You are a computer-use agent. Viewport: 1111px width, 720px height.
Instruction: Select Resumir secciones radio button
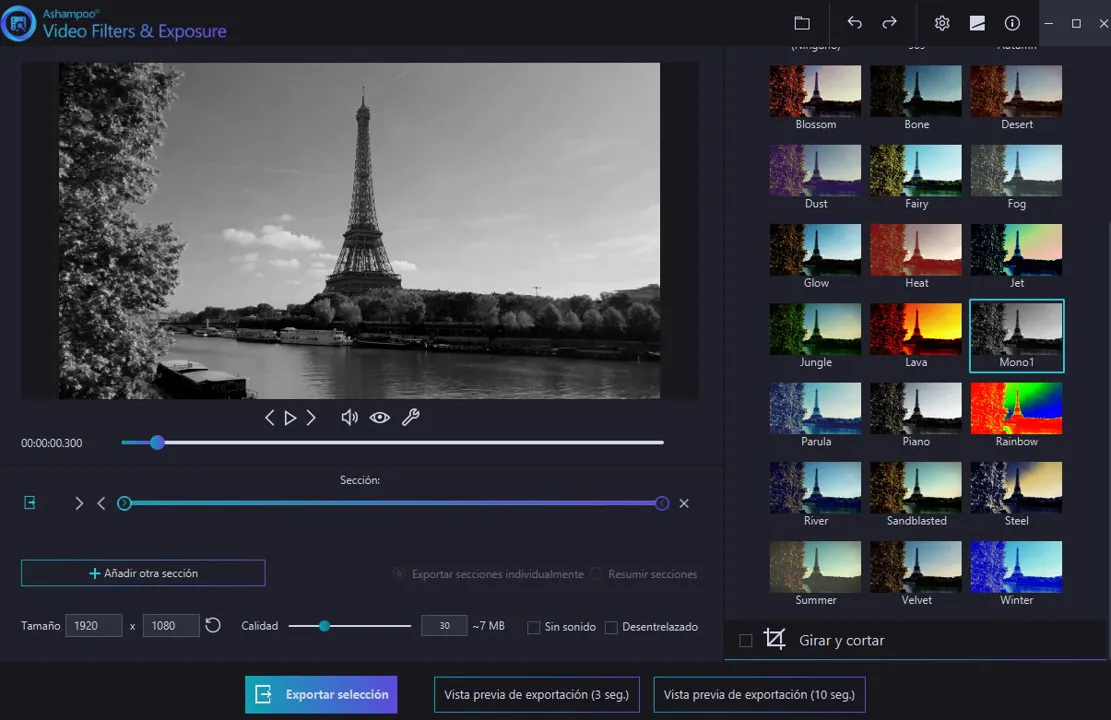click(x=595, y=574)
